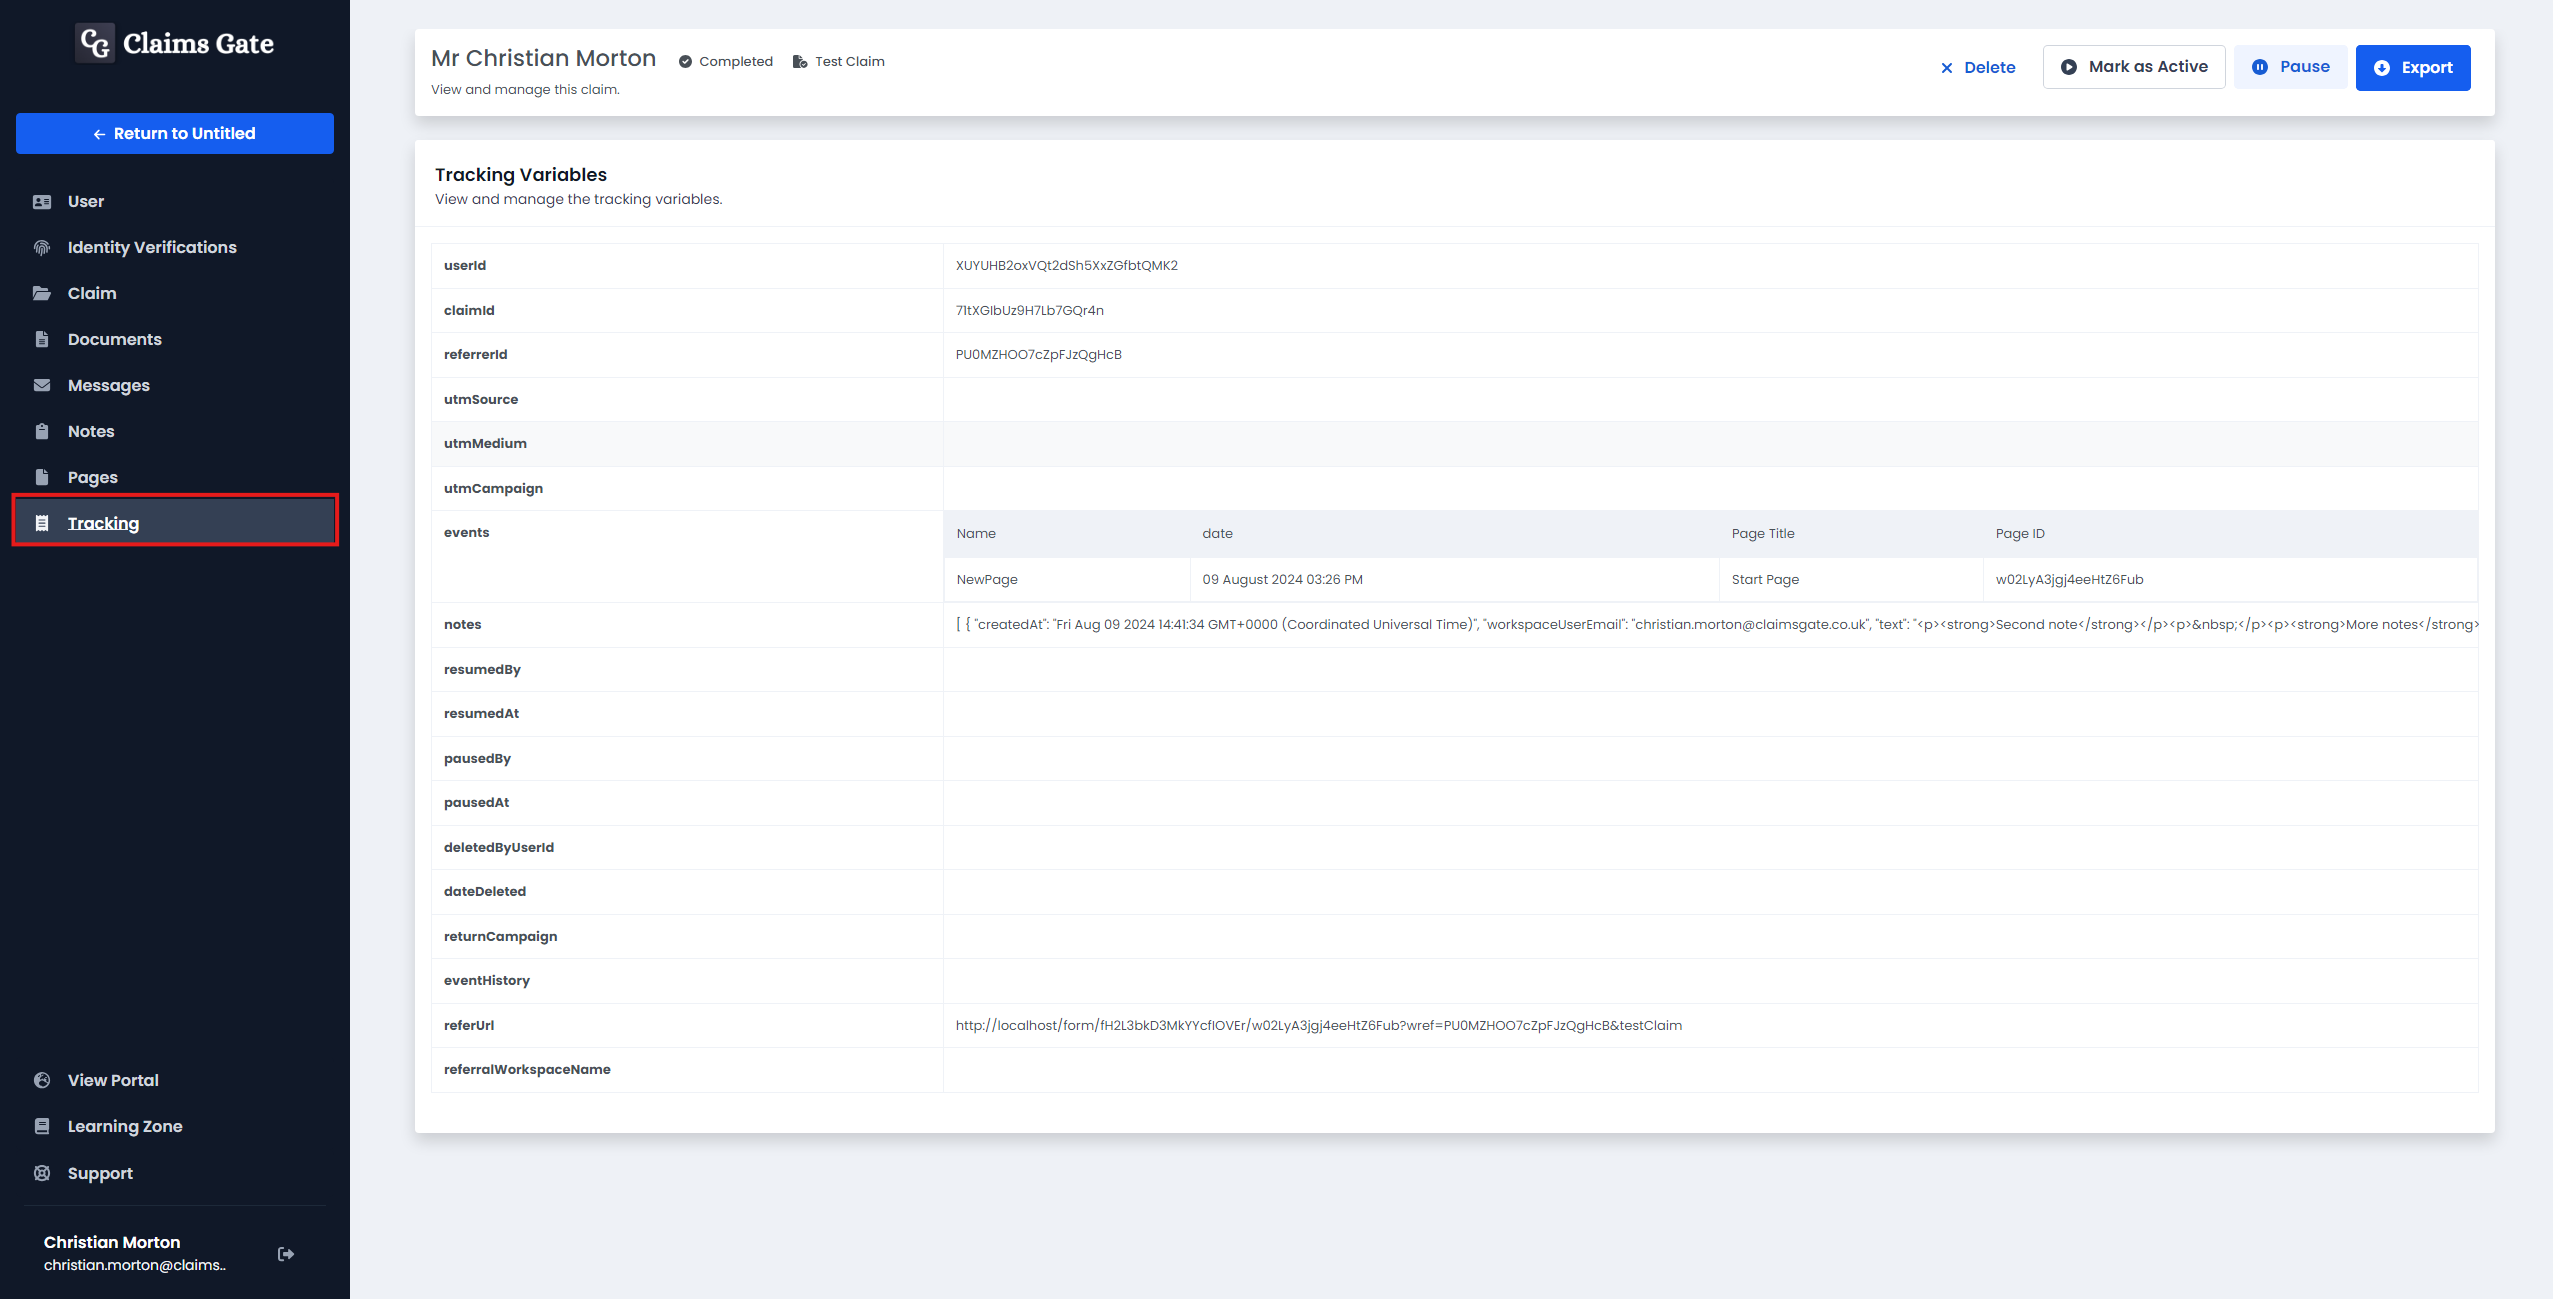Click the Messages icon in sidebar

point(41,384)
